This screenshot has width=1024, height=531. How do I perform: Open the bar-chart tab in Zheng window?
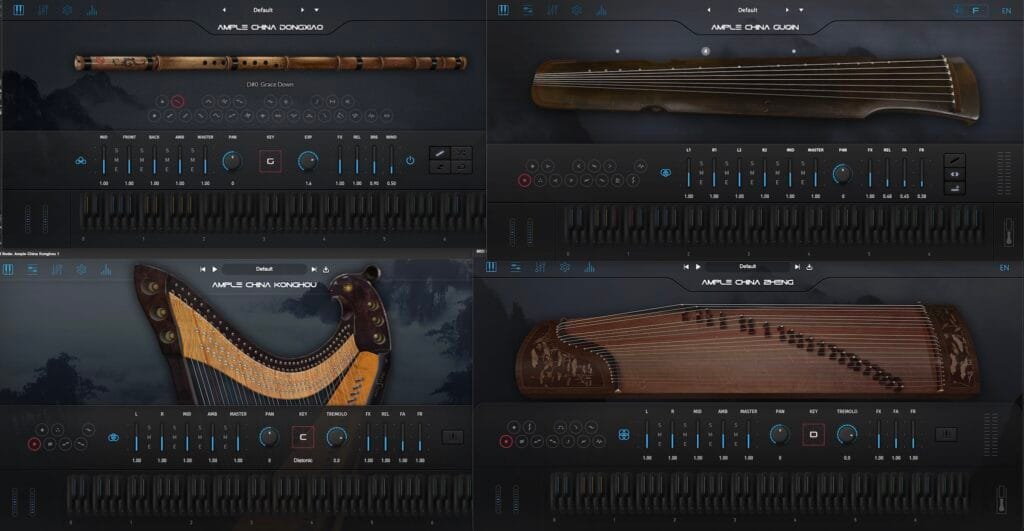coord(590,267)
